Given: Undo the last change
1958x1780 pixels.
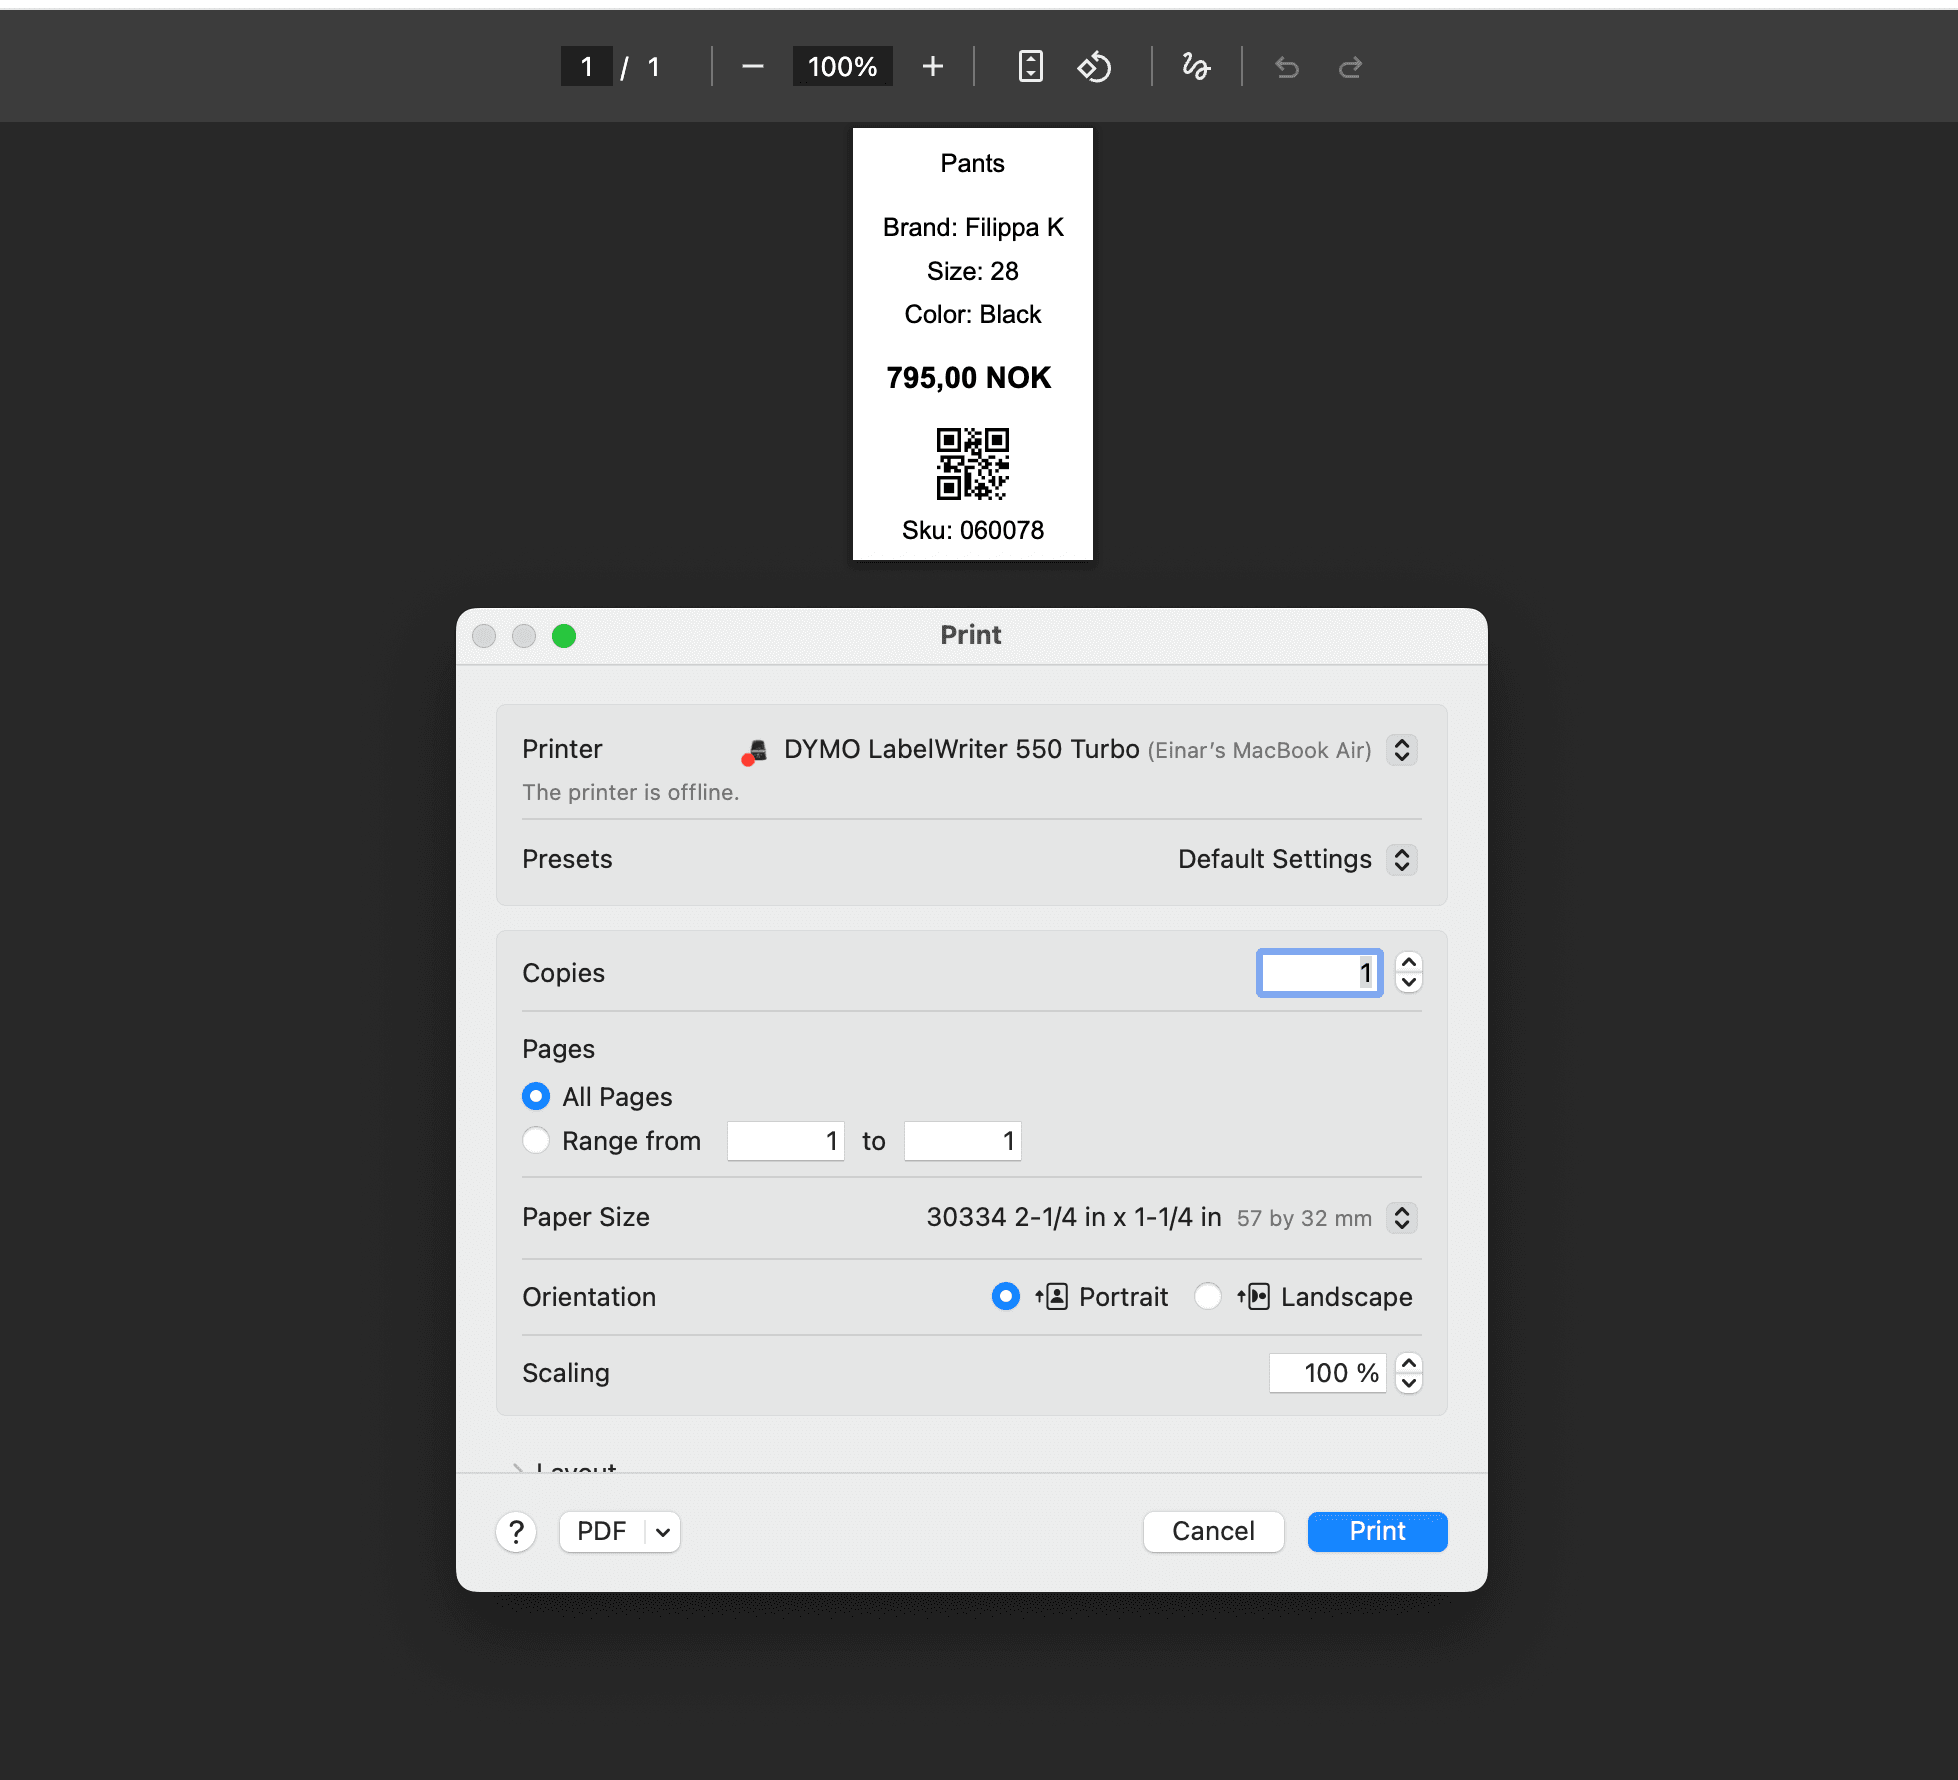Looking at the screenshot, I should tap(1286, 66).
